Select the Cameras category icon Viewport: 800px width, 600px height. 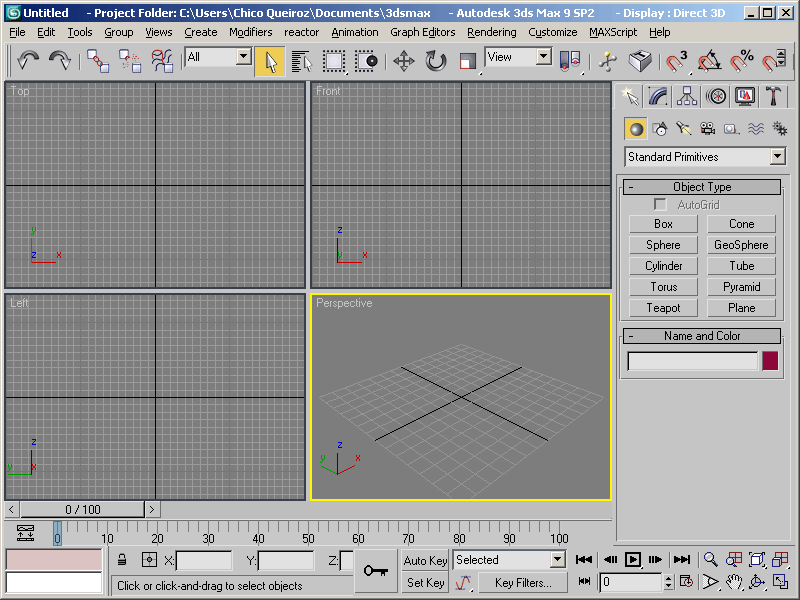(x=708, y=129)
